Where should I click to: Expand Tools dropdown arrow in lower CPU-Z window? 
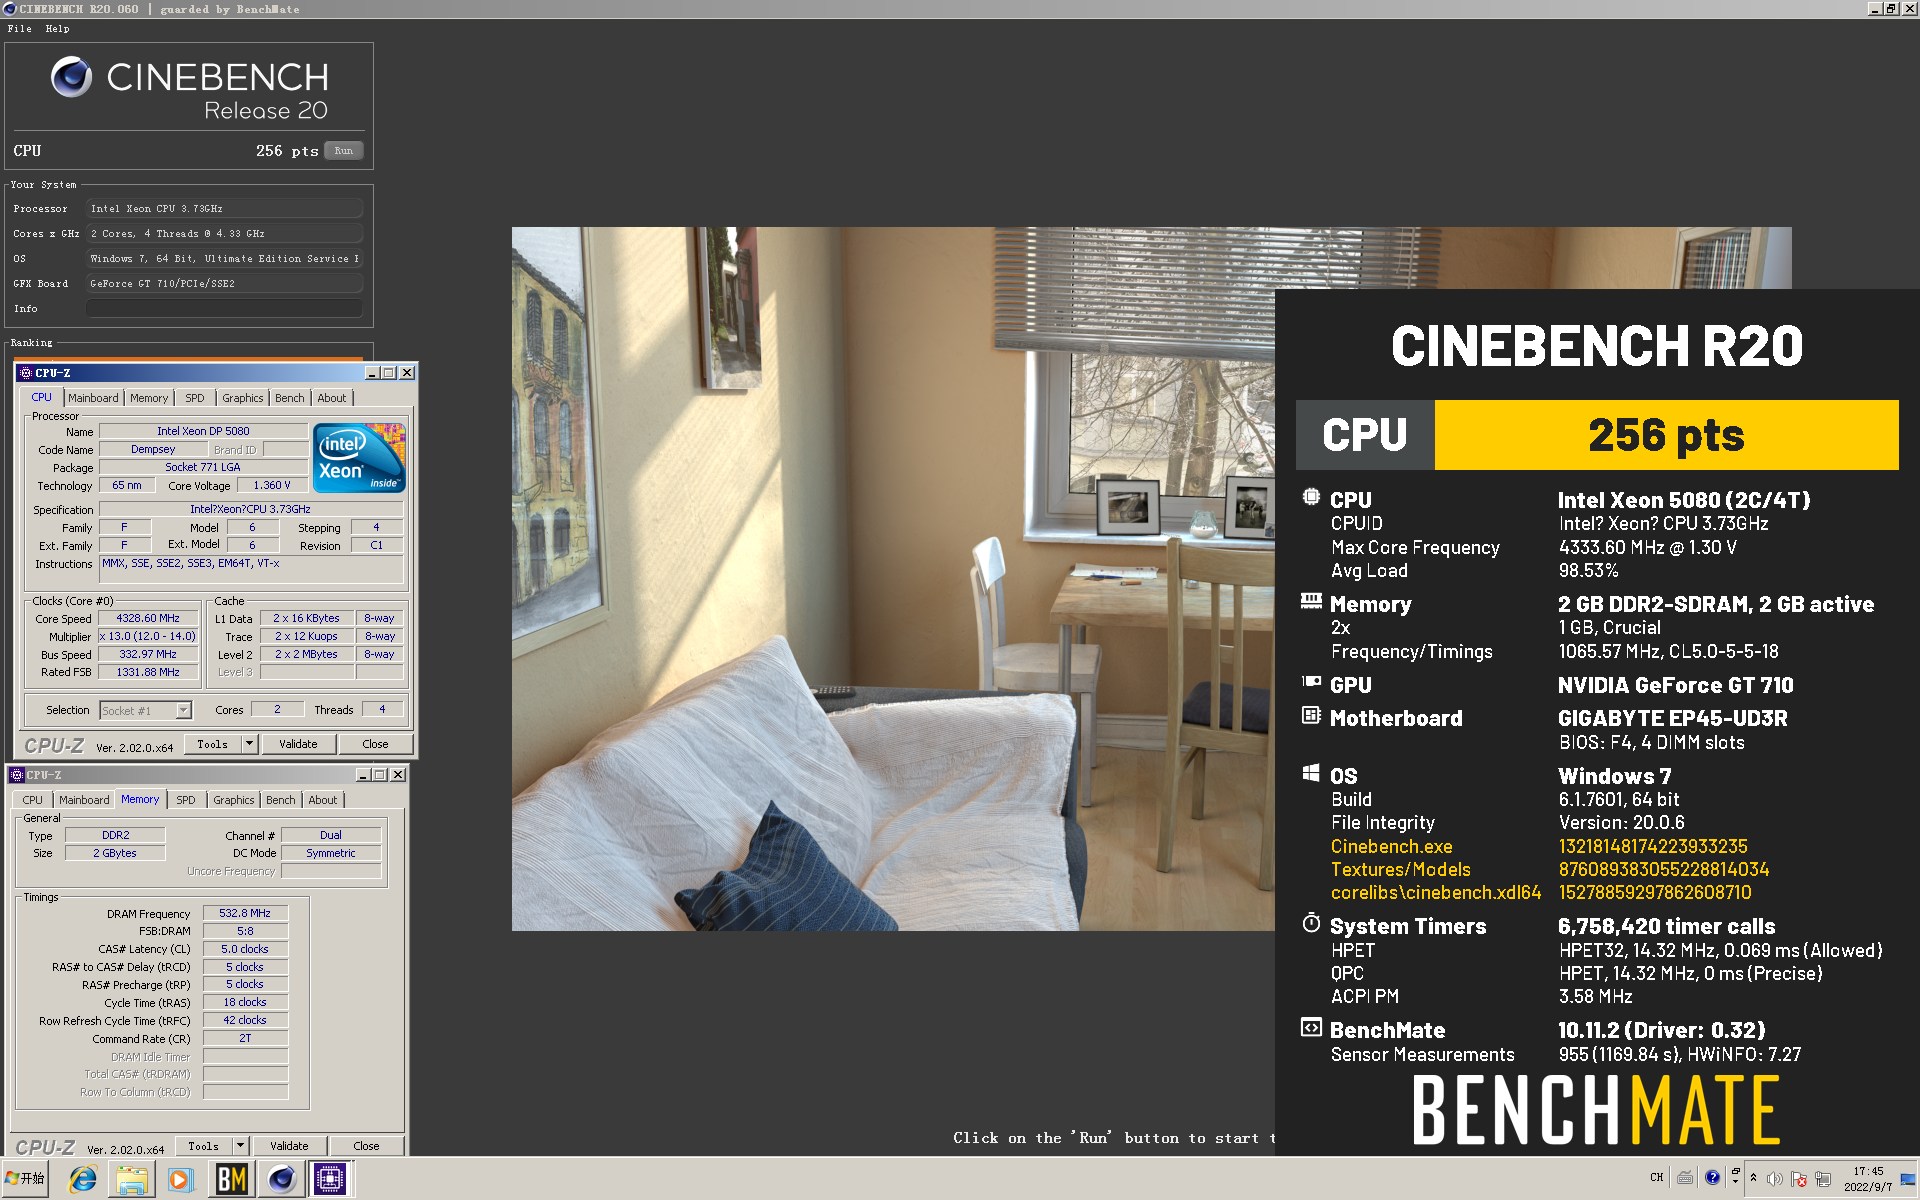(241, 1146)
